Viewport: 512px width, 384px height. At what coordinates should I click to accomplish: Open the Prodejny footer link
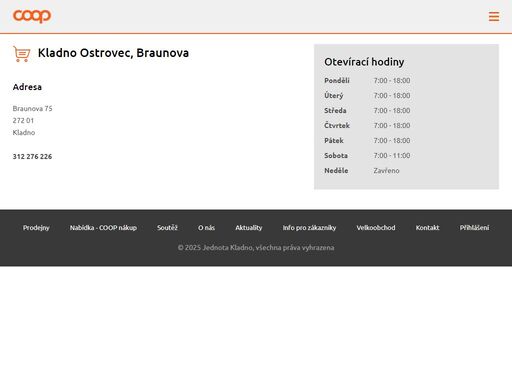tap(36, 228)
